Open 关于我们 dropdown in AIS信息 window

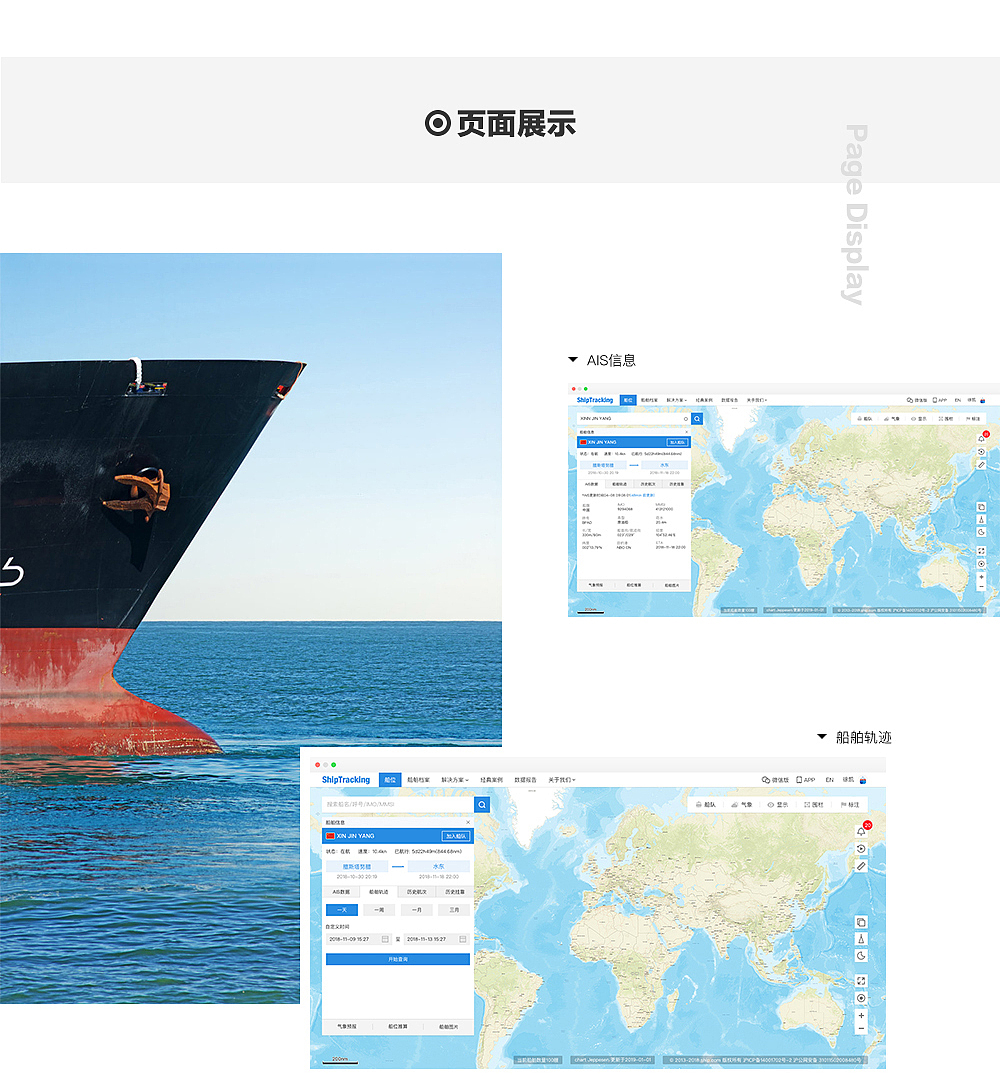[x=756, y=400]
